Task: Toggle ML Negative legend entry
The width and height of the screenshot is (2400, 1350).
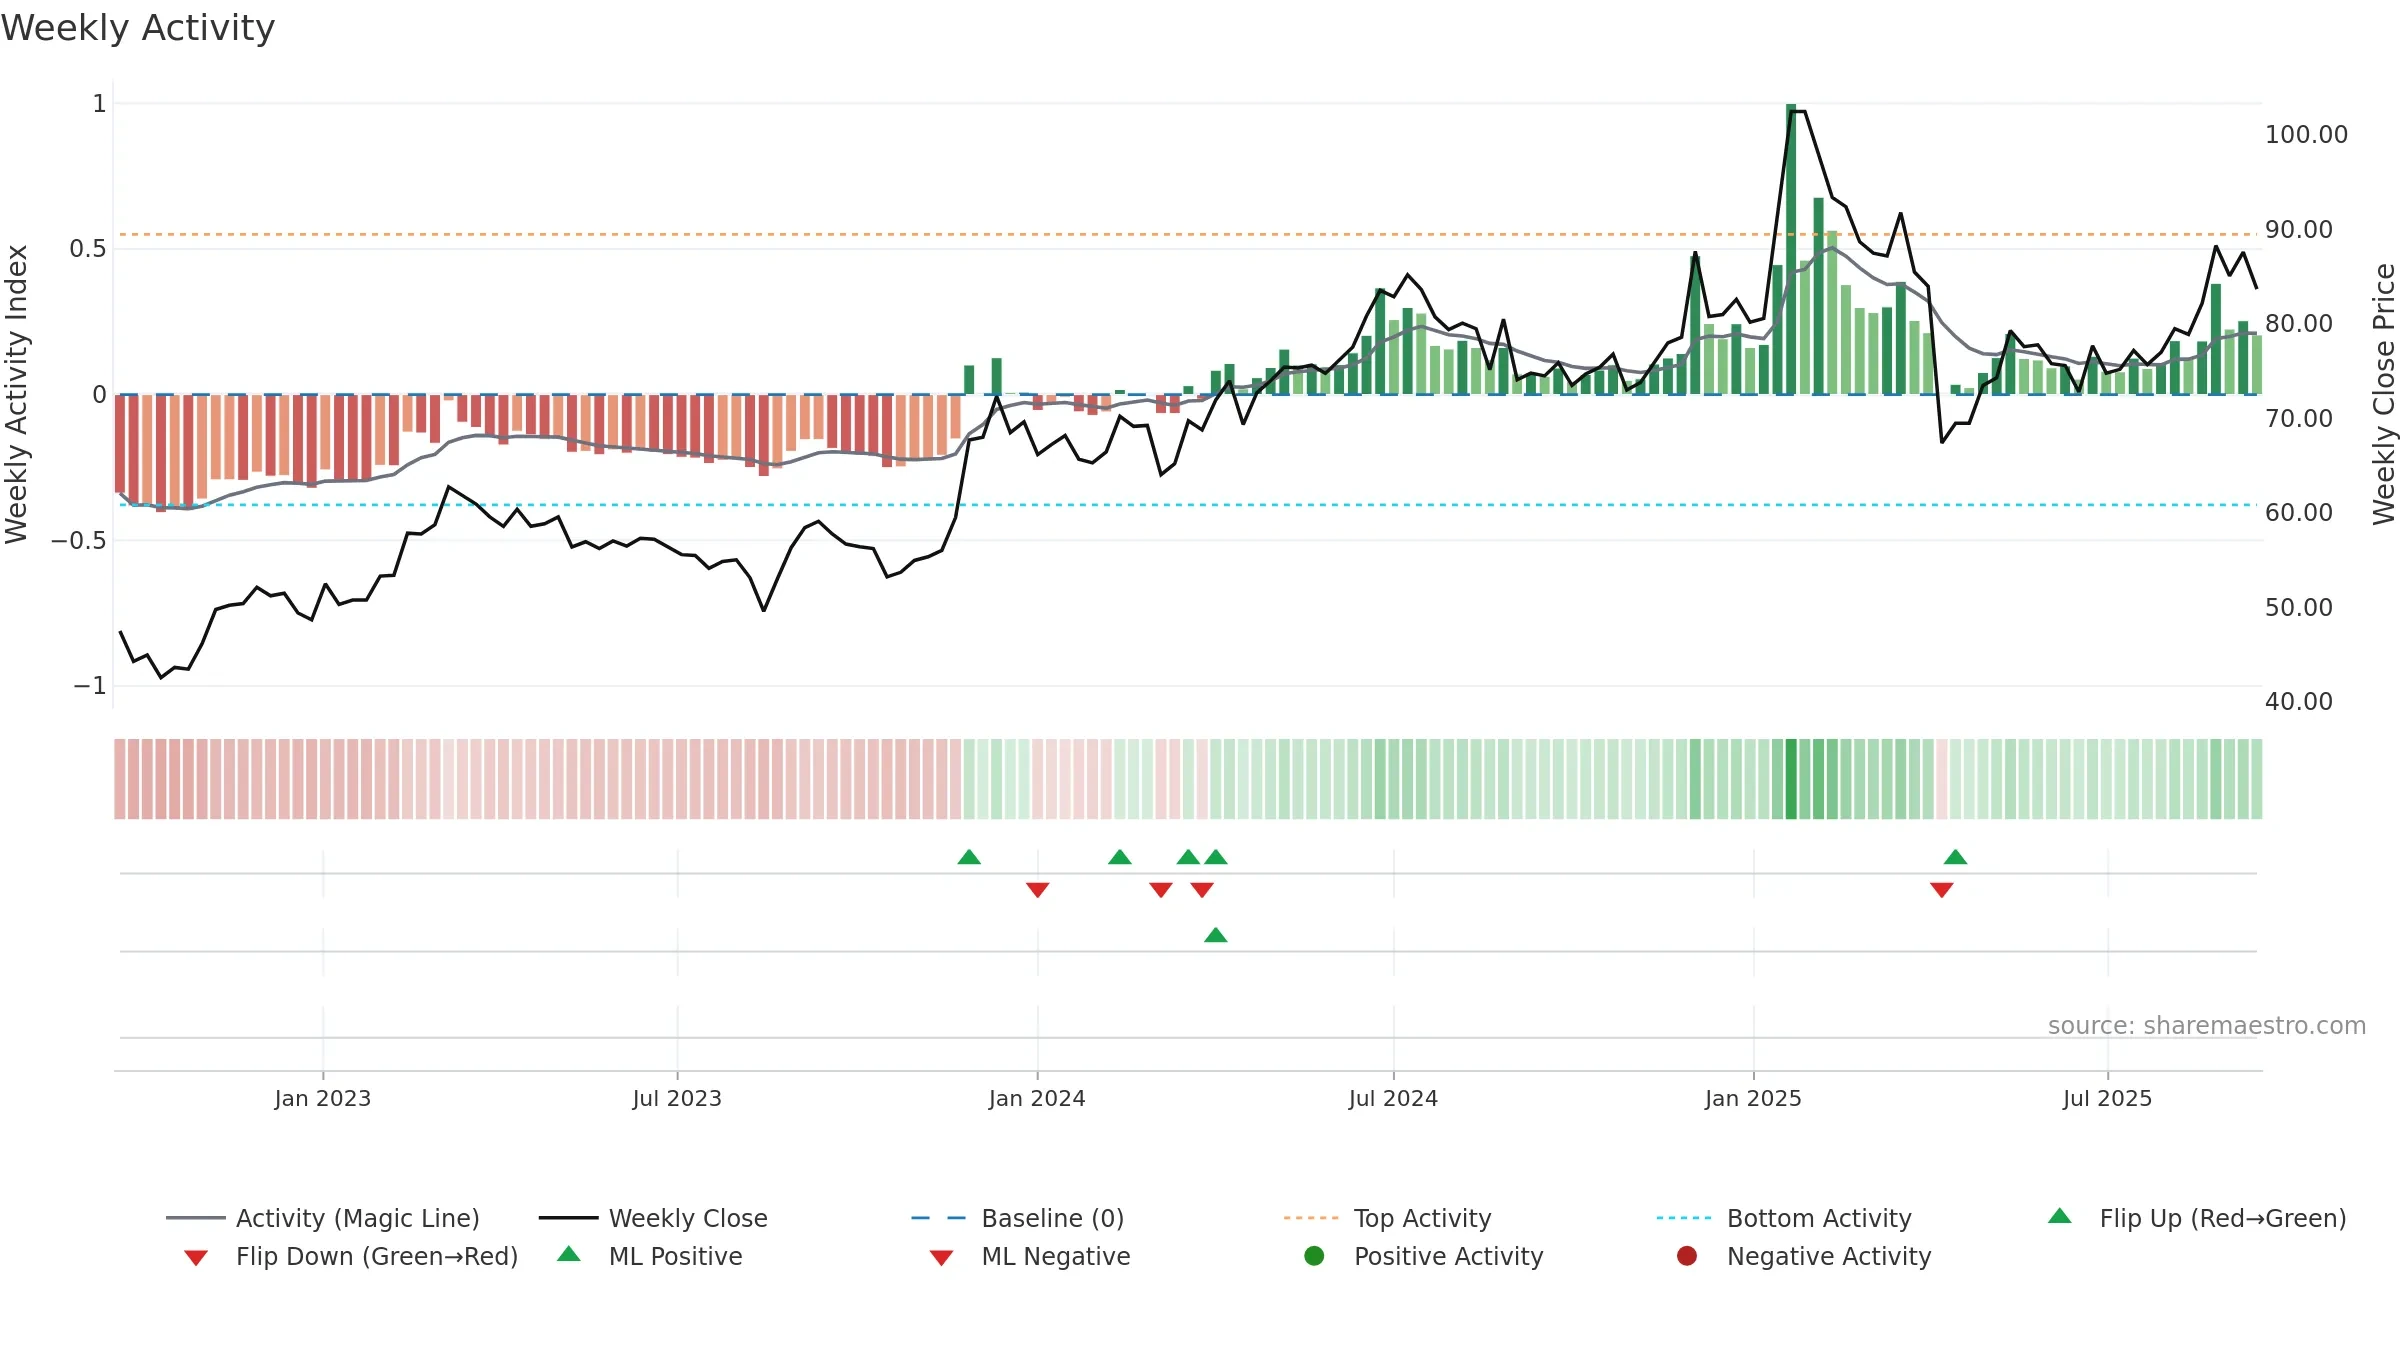Action: (x=1030, y=1256)
